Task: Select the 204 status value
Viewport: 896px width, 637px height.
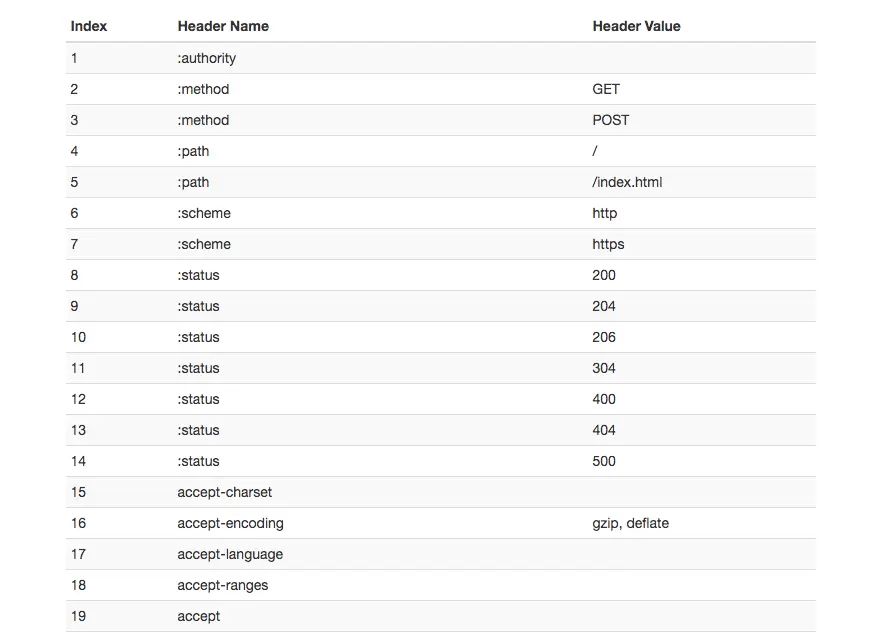Action: tap(604, 306)
